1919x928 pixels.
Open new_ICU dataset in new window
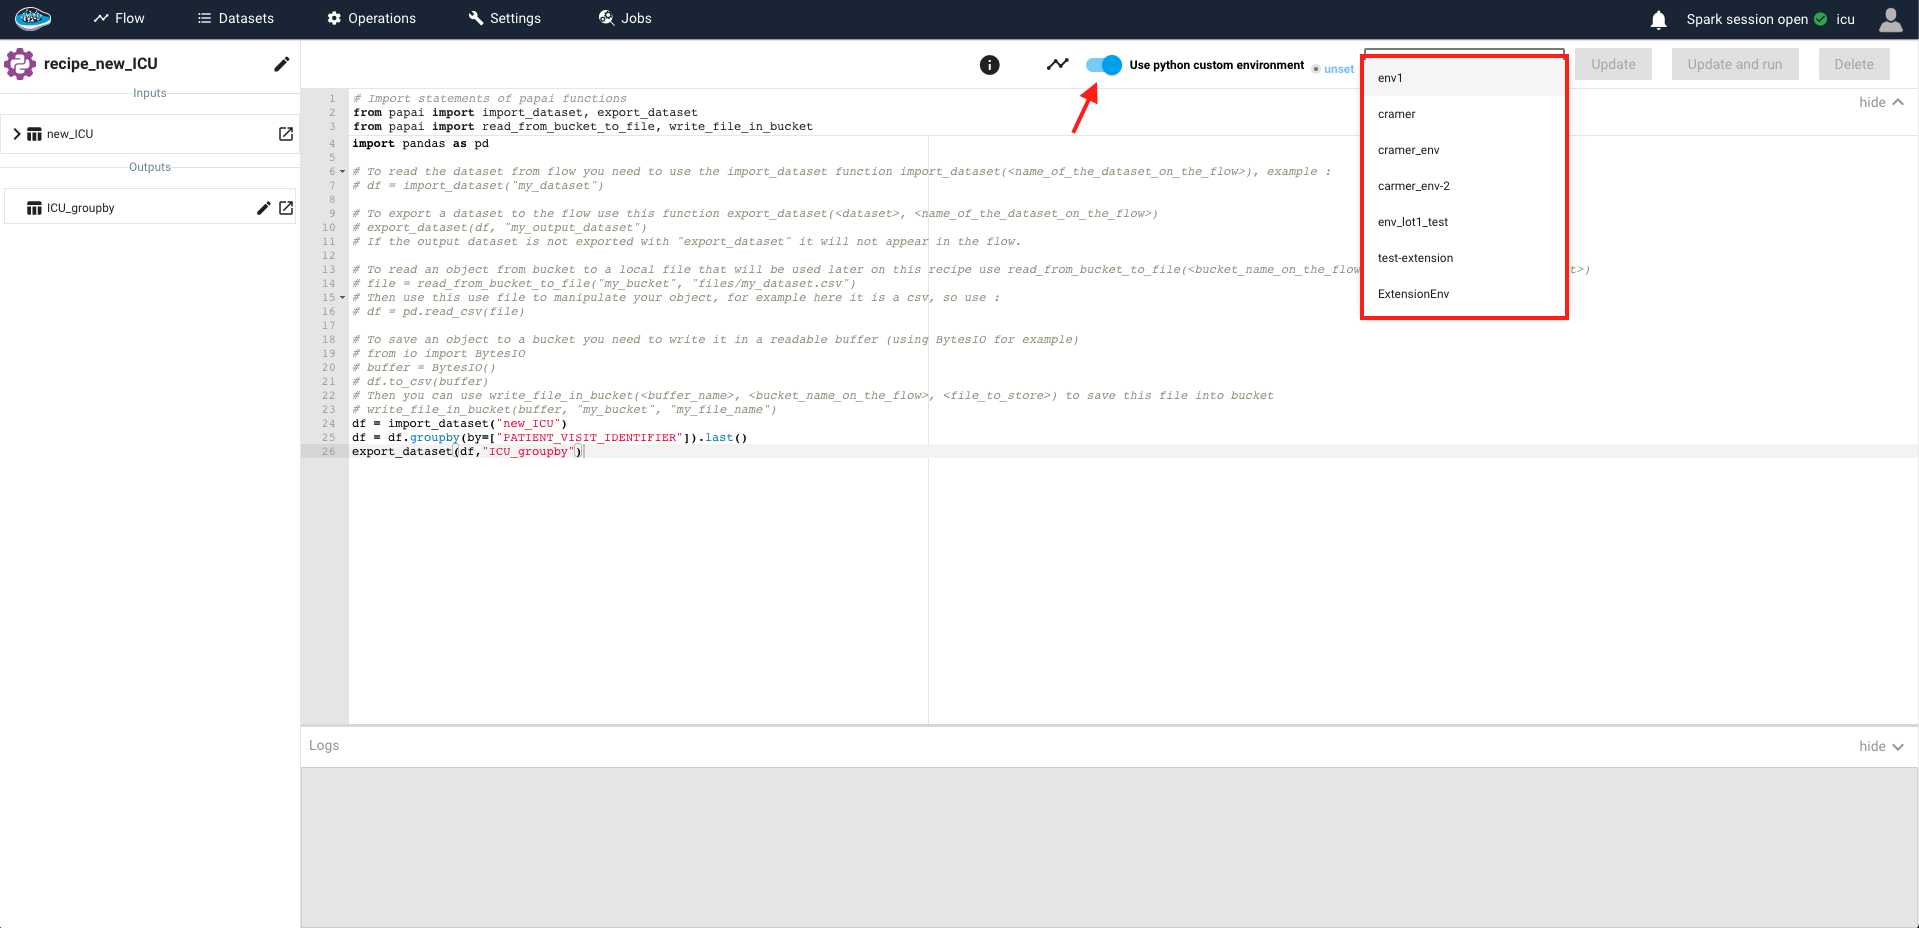286,134
